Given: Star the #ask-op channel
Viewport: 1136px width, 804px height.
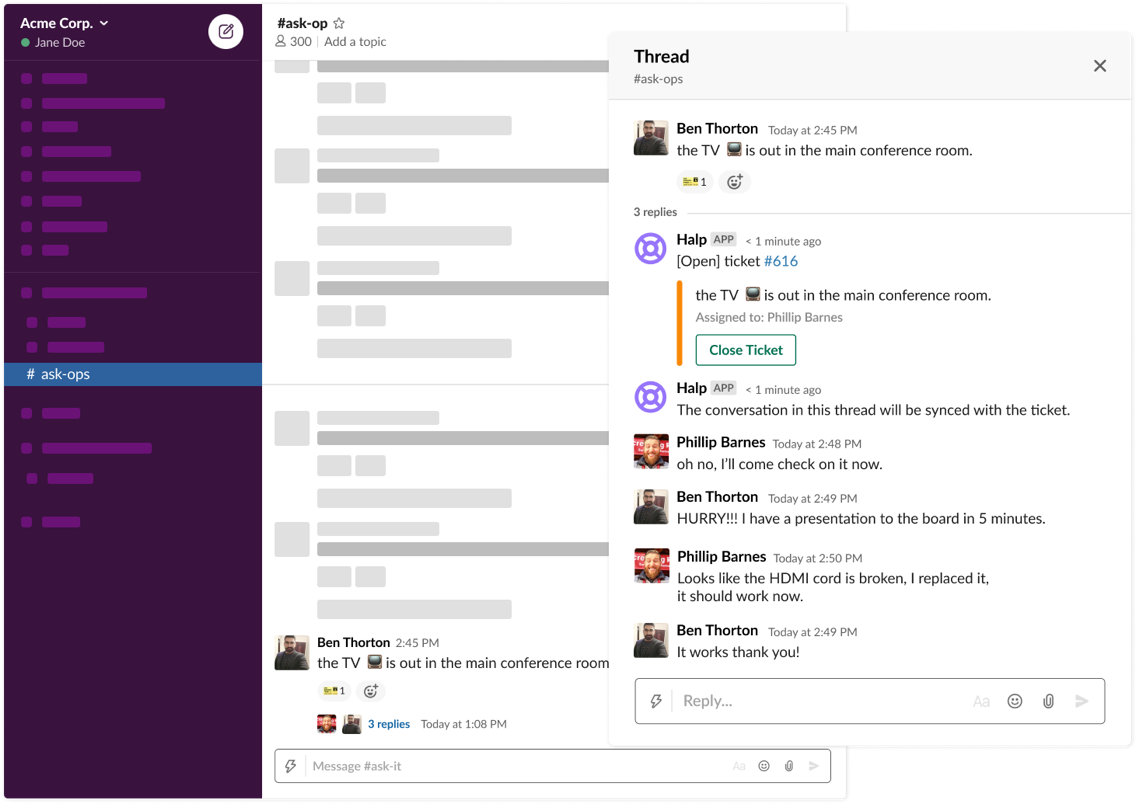Looking at the screenshot, I should click(x=338, y=23).
